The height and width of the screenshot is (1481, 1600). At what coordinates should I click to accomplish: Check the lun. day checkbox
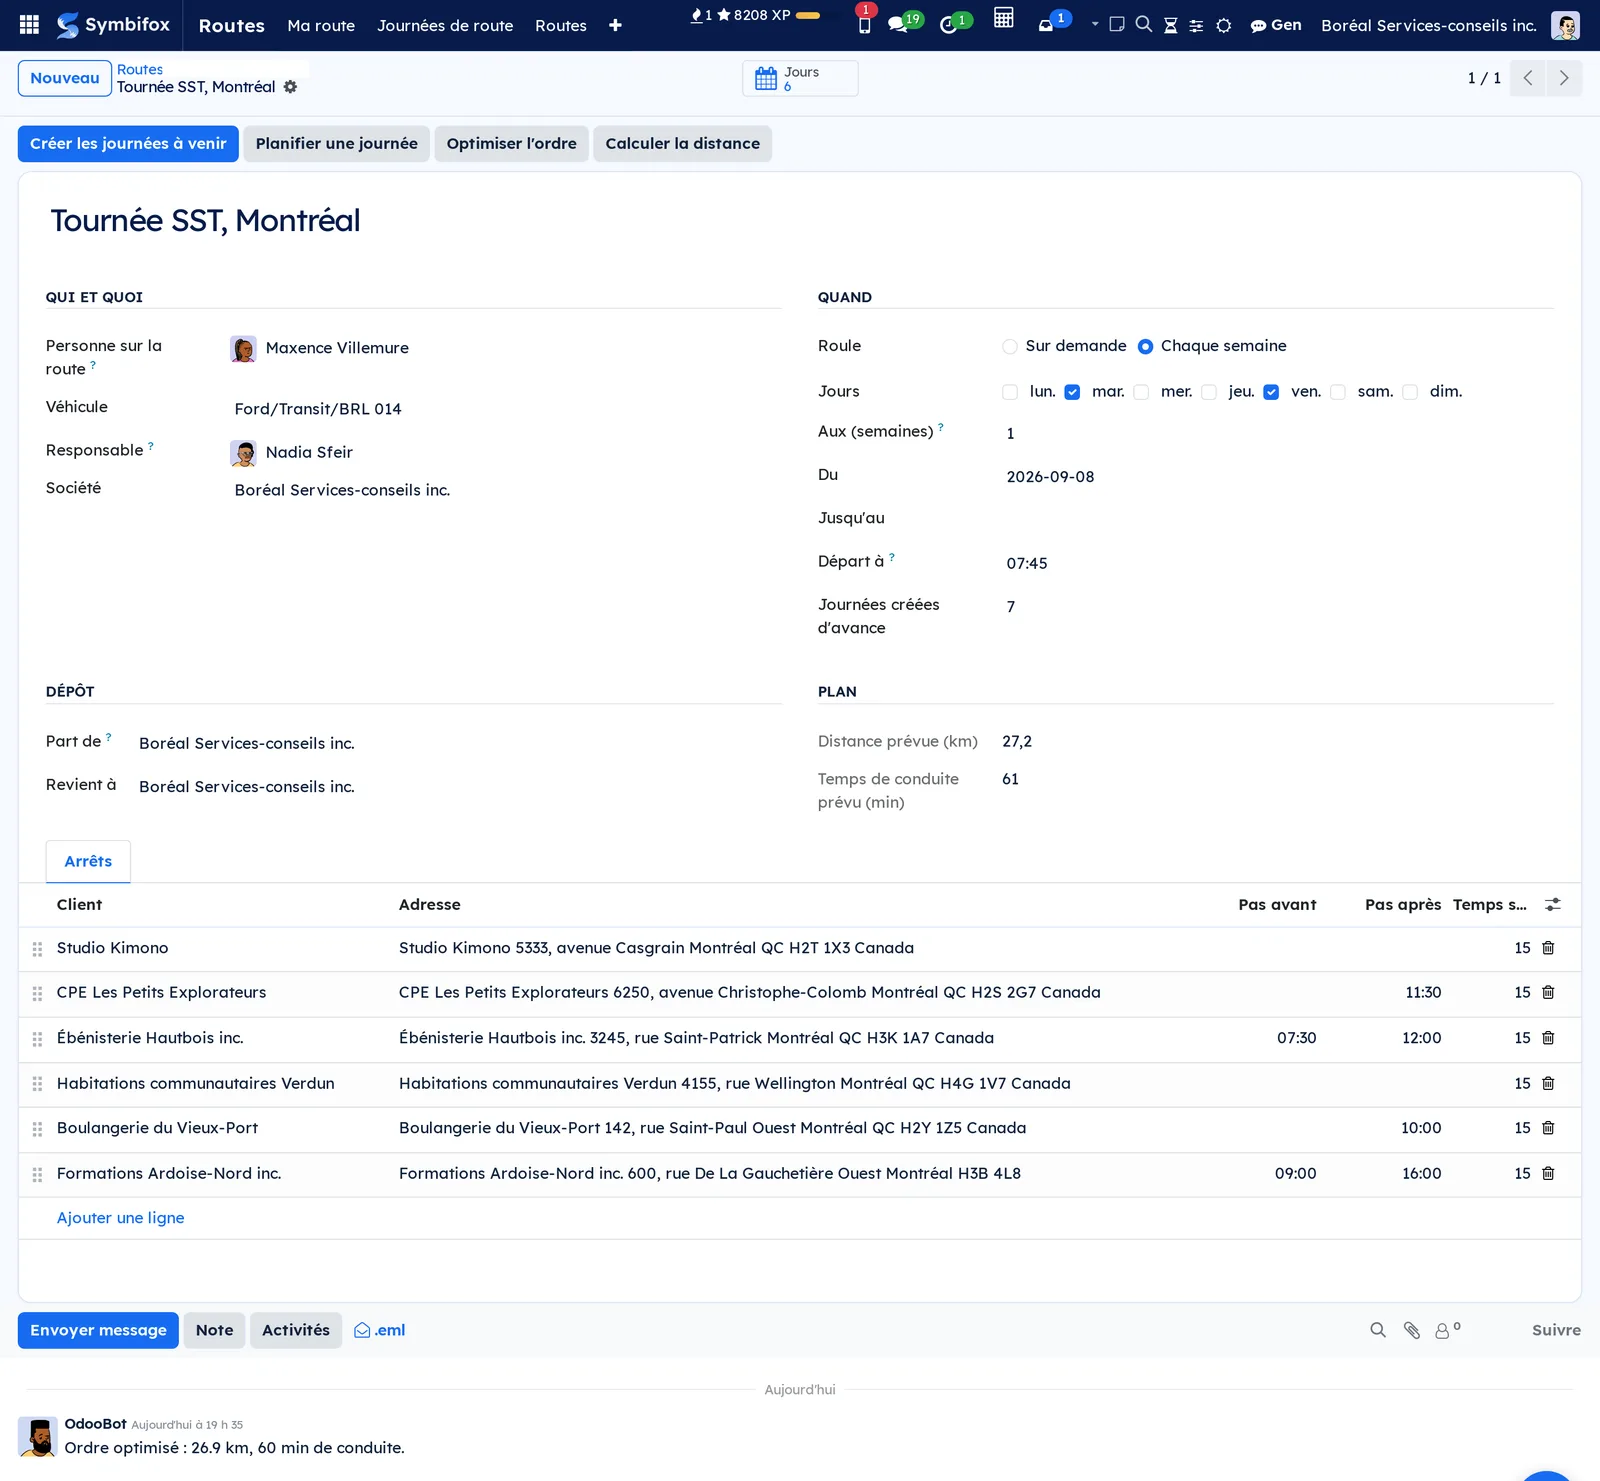(1010, 392)
